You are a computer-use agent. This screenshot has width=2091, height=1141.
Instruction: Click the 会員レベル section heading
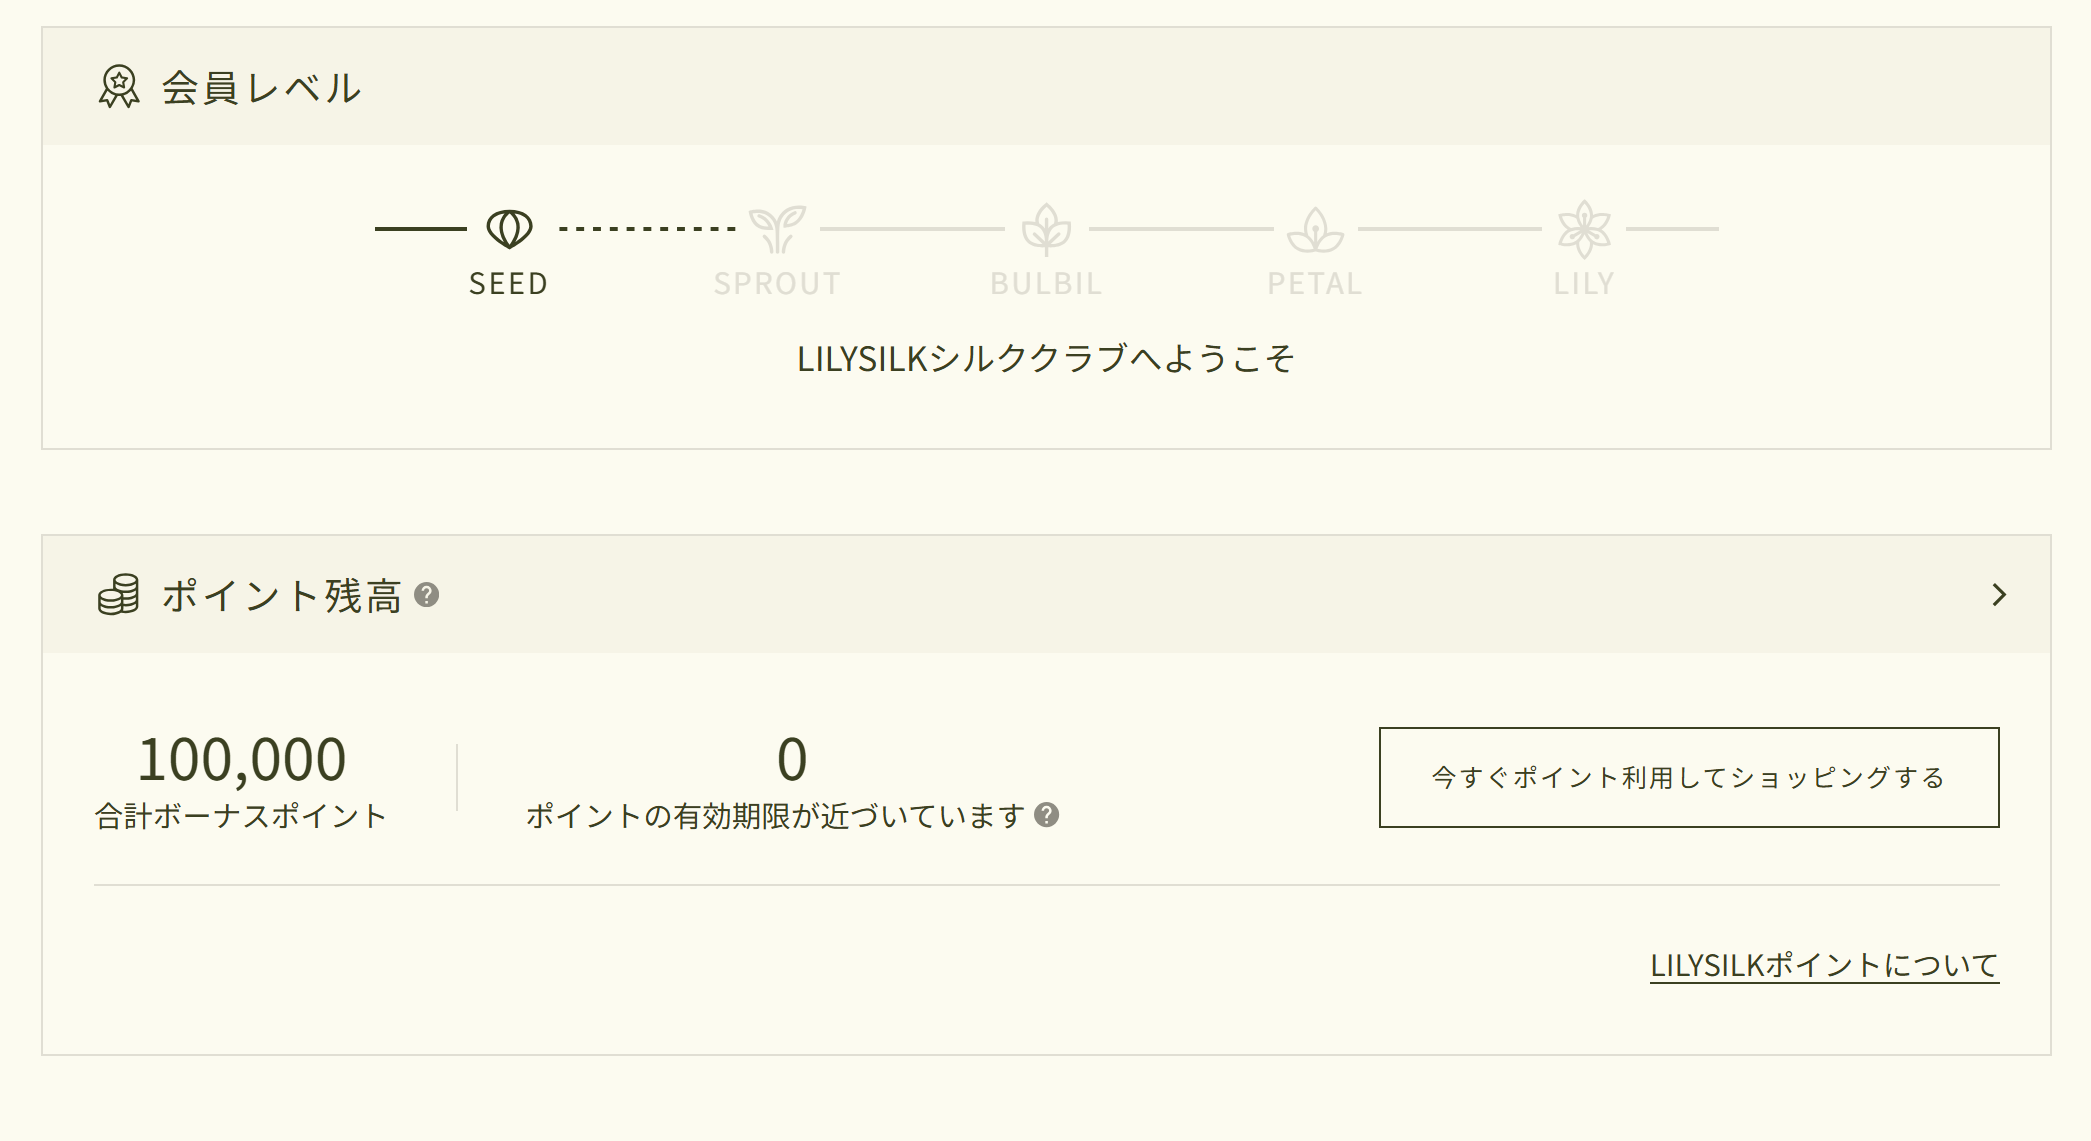click(261, 87)
